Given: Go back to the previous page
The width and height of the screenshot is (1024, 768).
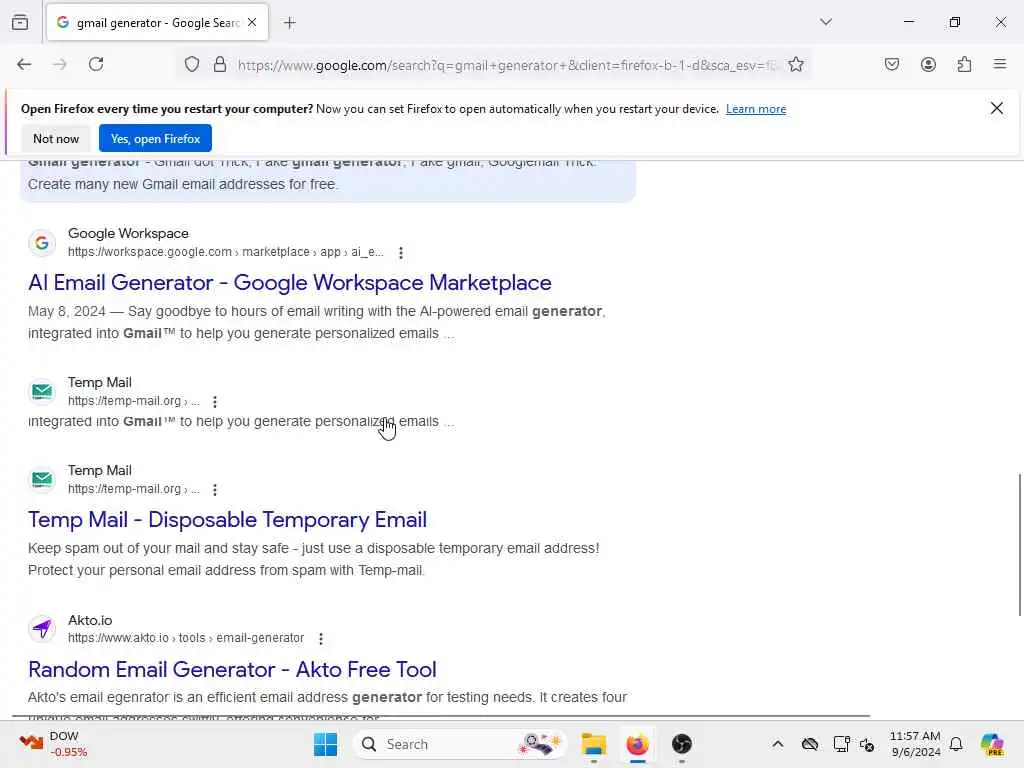Looking at the screenshot, I should (x=24, y=64).
